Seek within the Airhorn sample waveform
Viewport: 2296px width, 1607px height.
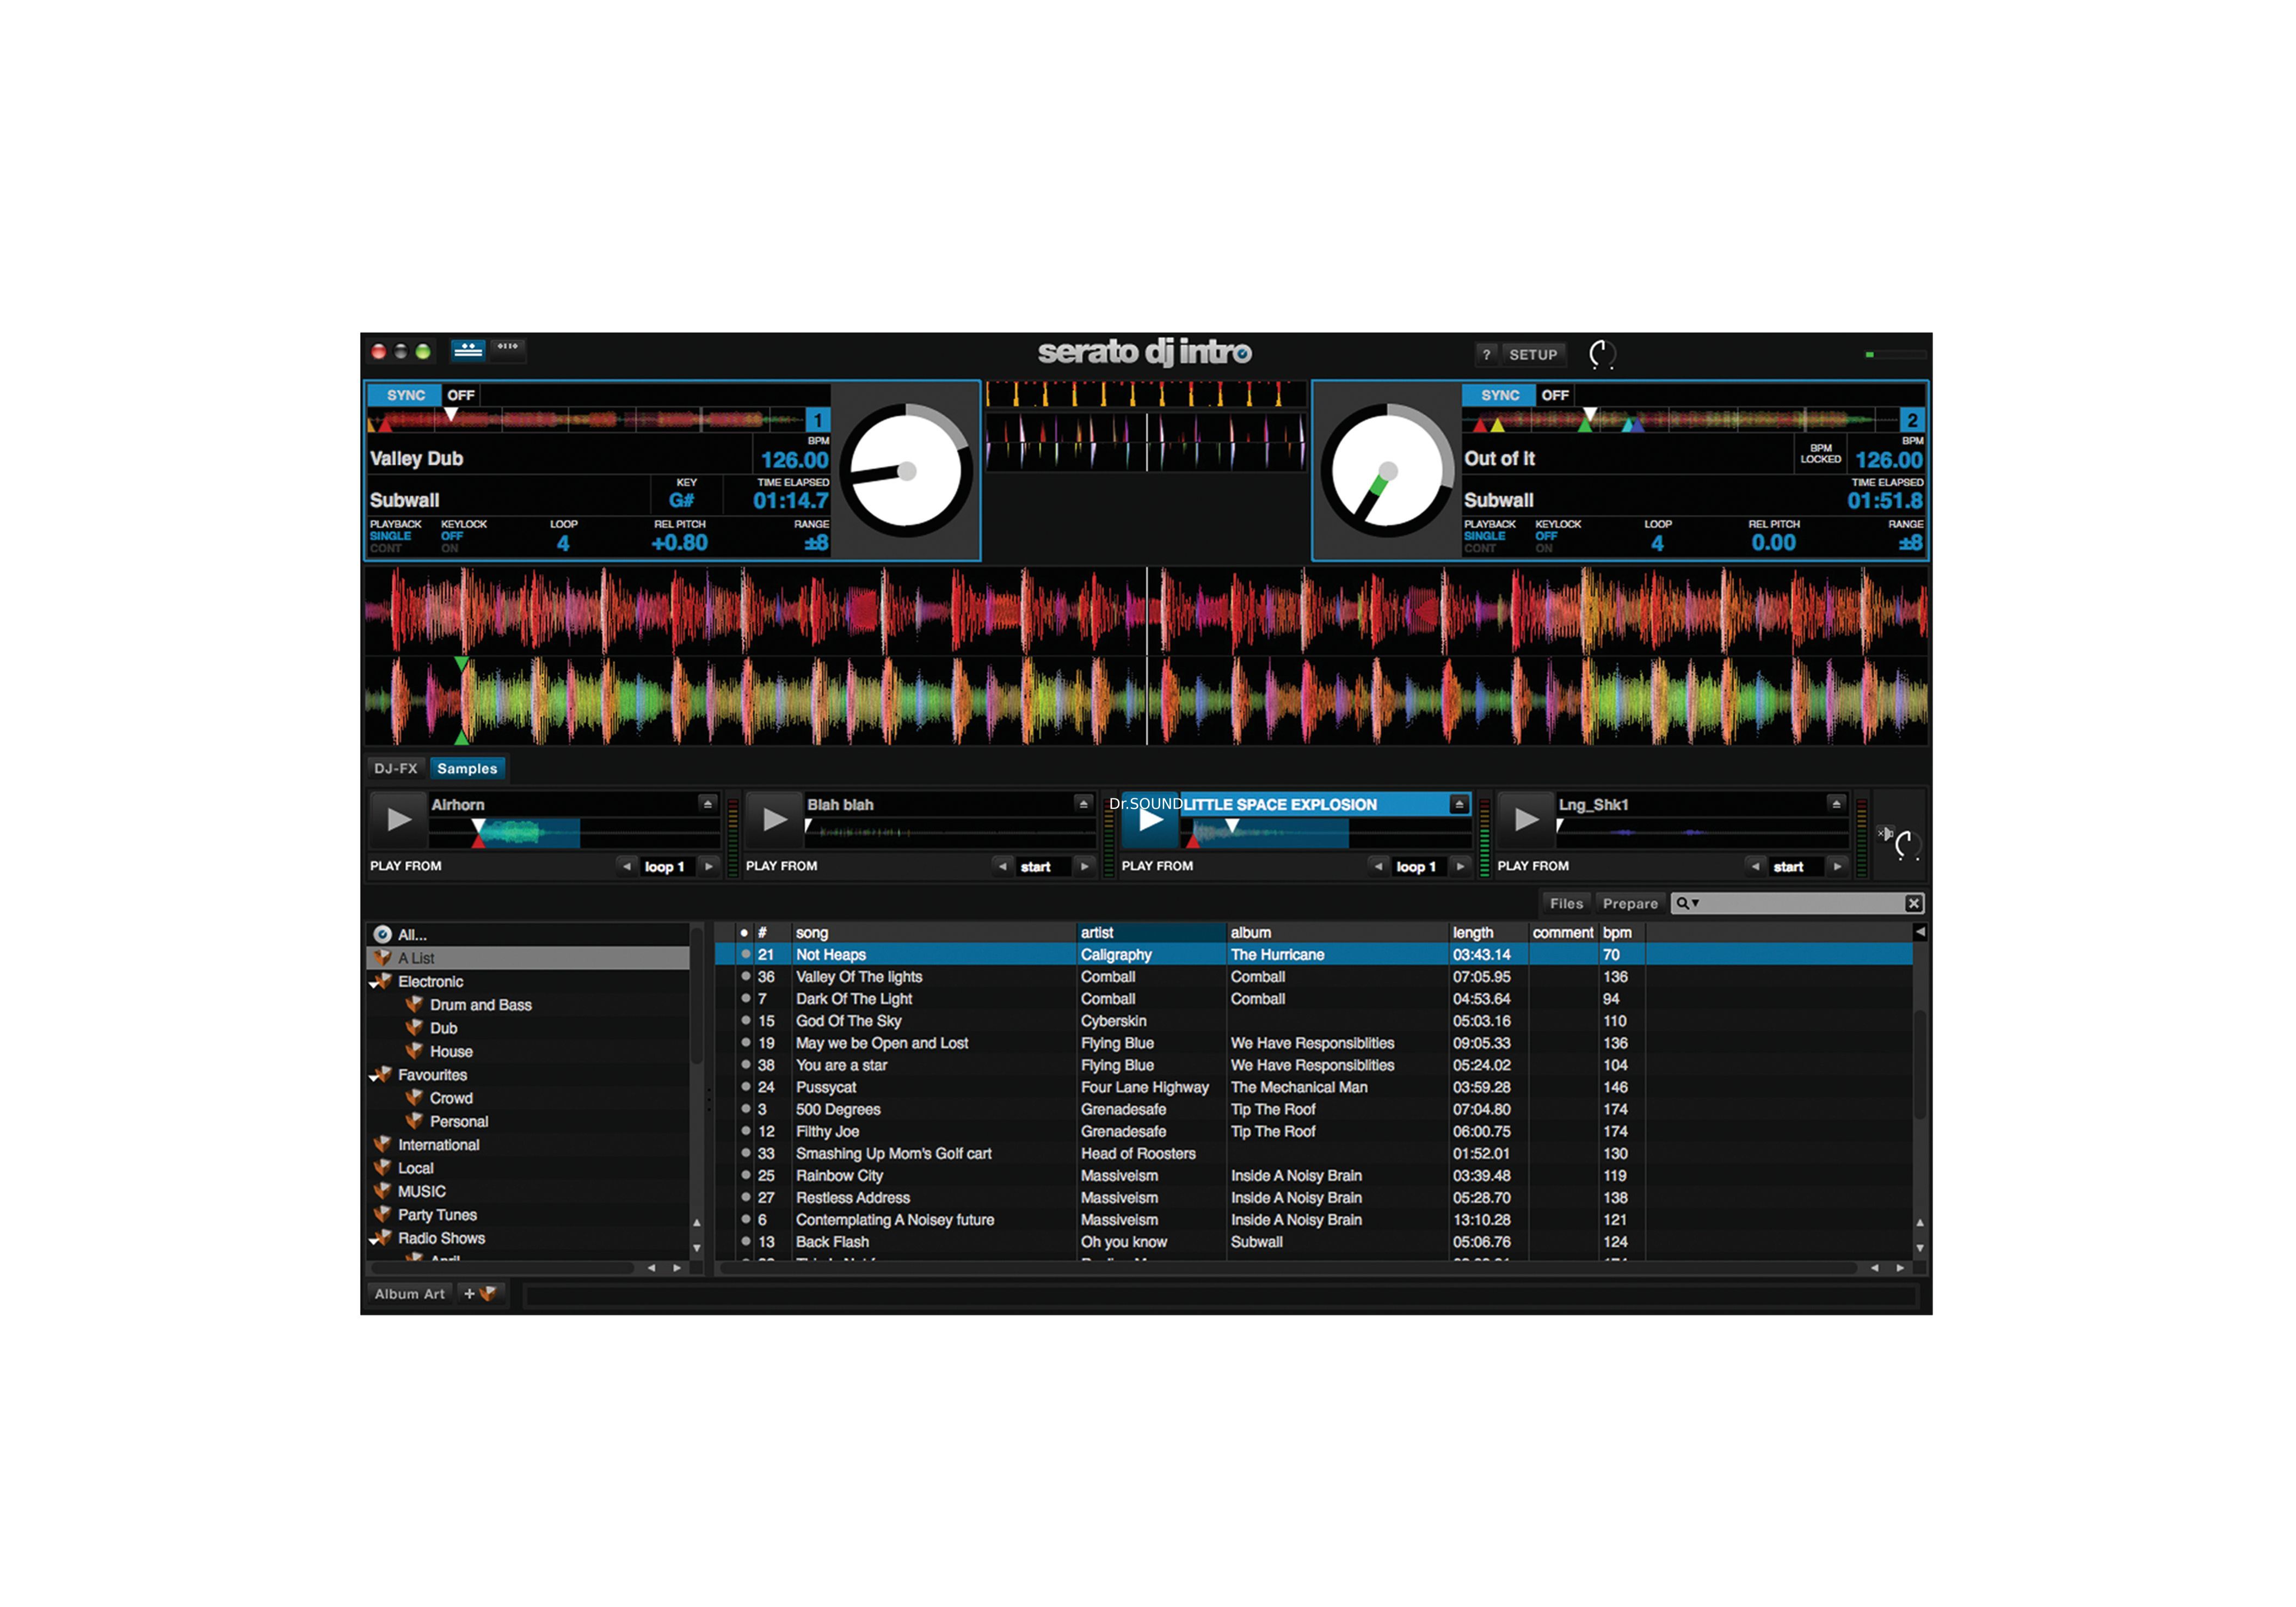click(574, 832)
